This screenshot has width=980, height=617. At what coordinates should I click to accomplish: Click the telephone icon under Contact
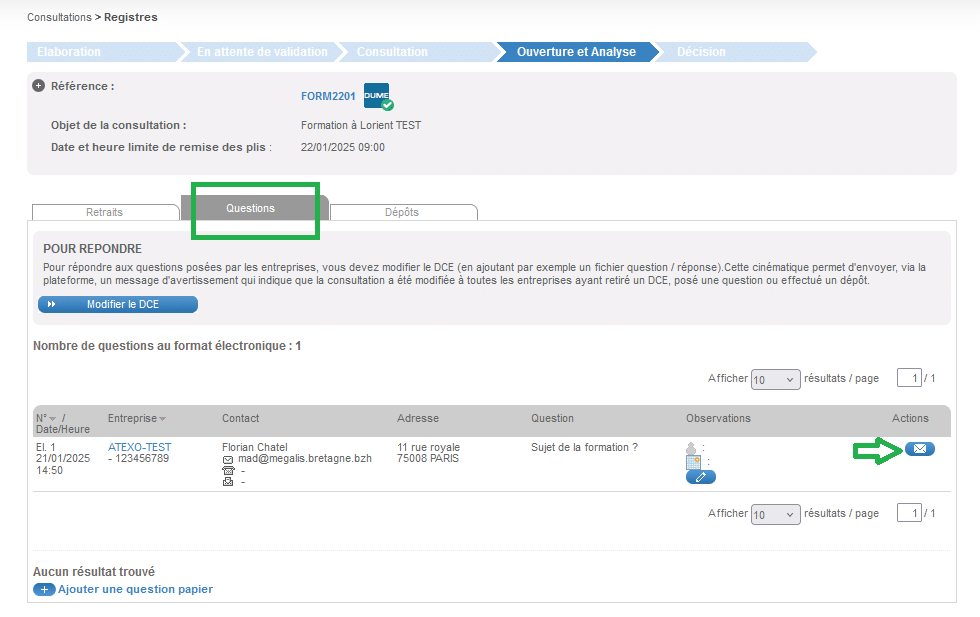click(227, 470)
